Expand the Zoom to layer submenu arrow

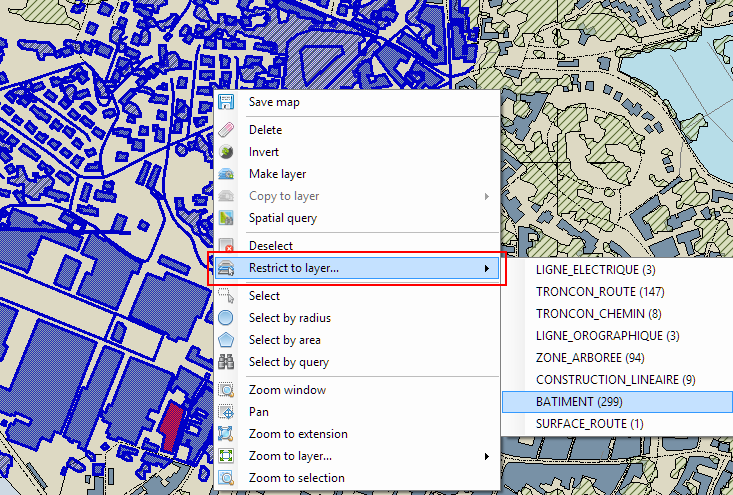coord(487,456)
